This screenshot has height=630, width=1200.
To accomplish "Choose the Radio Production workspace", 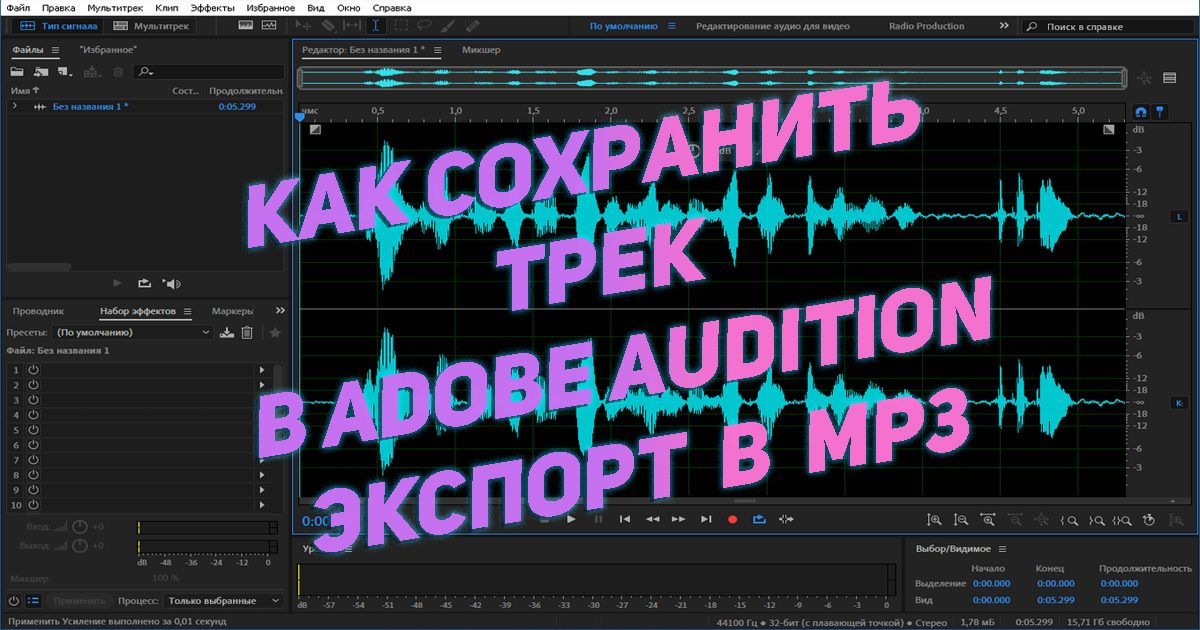I will coord(929,26).
